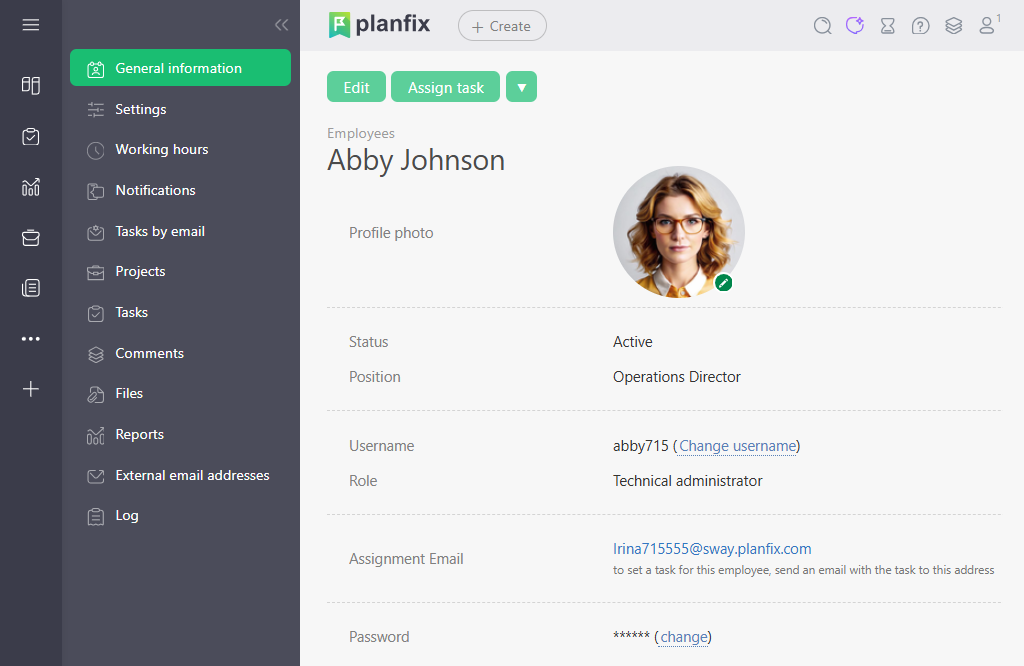Show more sections via three dots icon
The width and height of the screenshot is (1024, 666).
tap(31, 339)
